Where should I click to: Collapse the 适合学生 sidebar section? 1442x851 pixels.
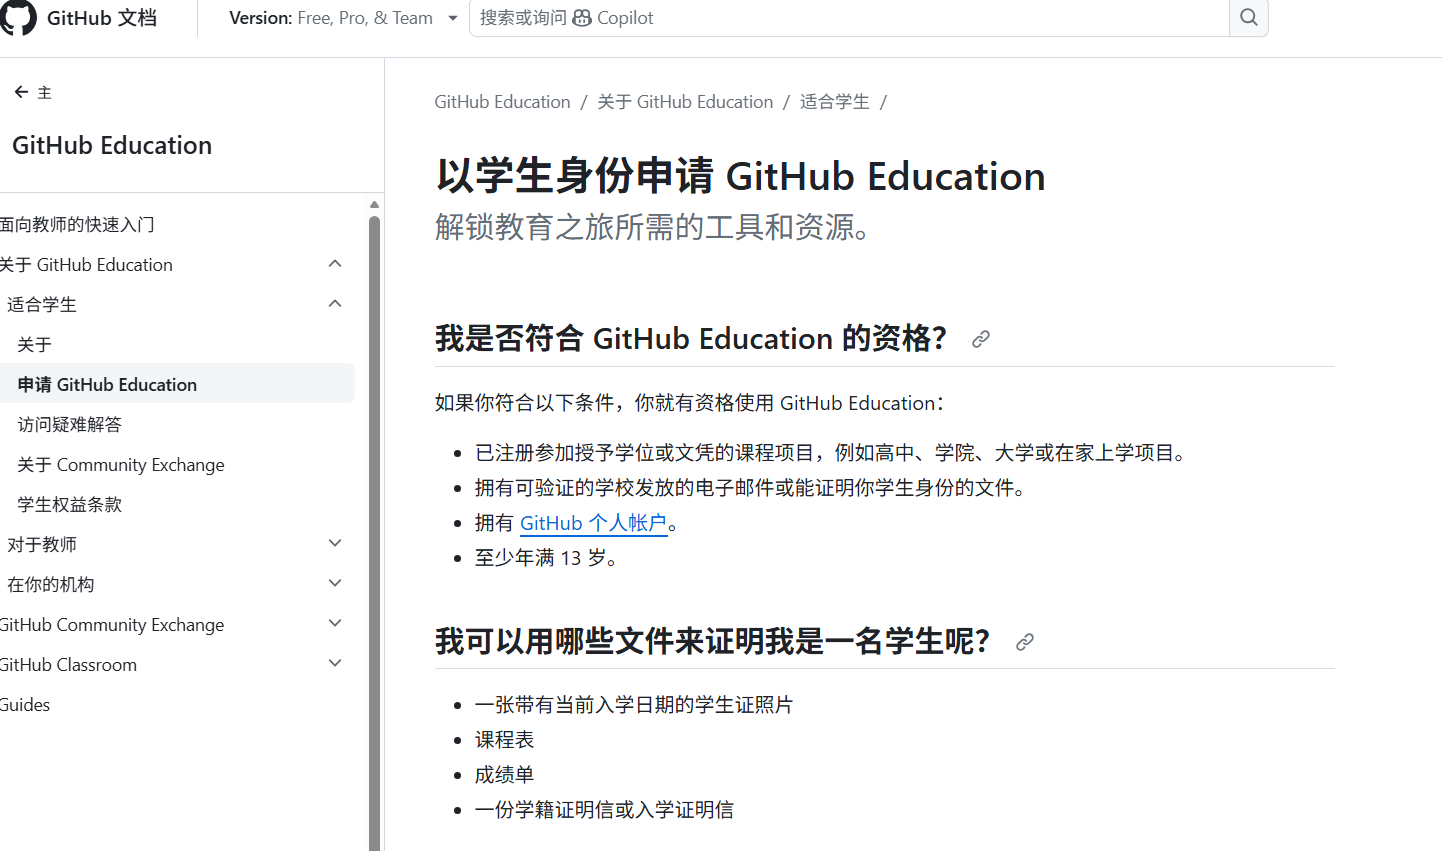click(335, 304)
